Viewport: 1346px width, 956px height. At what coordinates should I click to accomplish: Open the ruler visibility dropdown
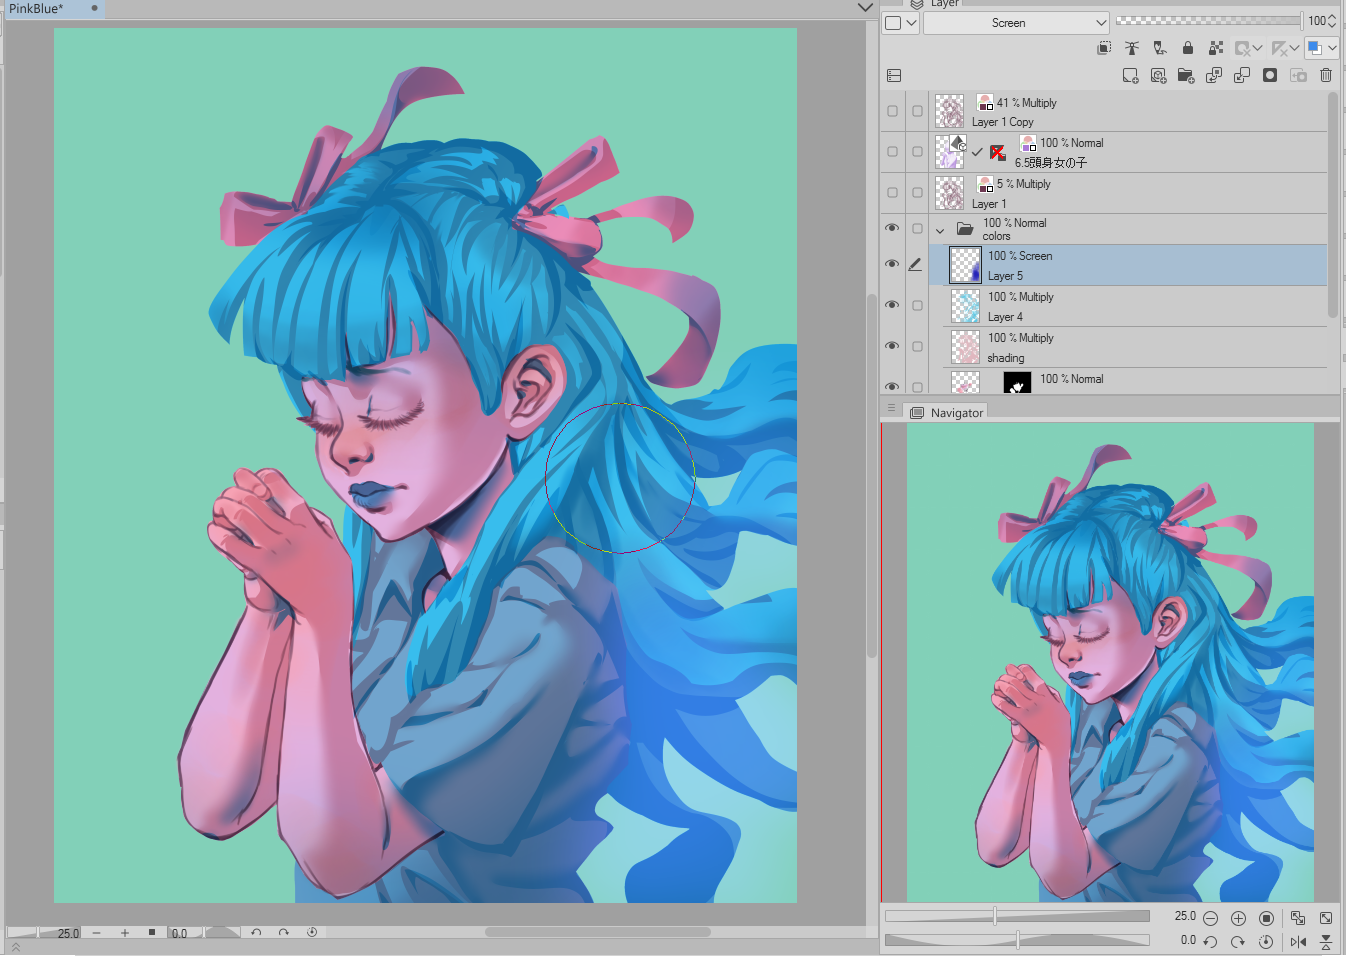pyautogui.click(x=1294, y=48)
